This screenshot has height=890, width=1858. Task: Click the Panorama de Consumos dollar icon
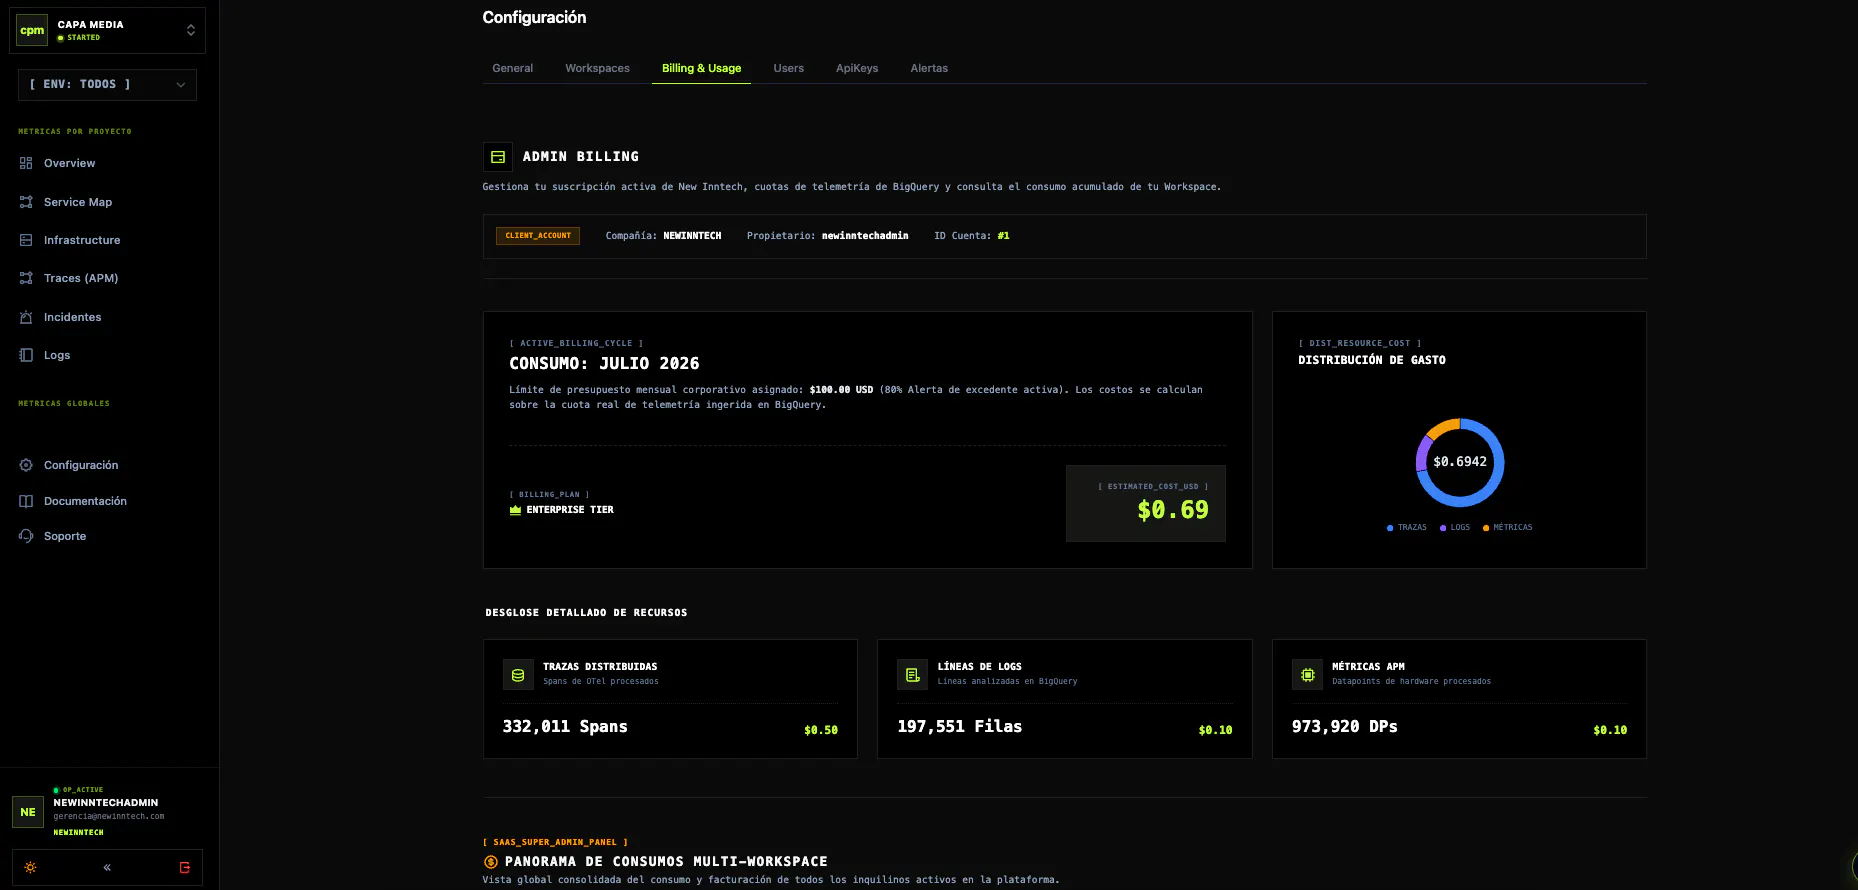(490, 862)
